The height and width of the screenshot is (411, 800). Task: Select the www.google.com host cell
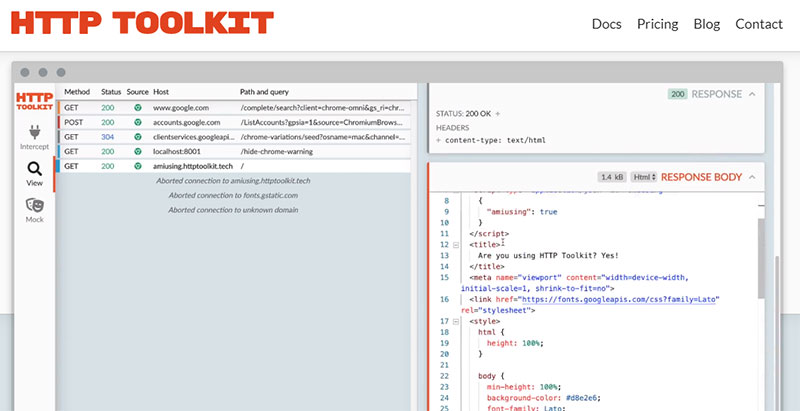[181, 108]
